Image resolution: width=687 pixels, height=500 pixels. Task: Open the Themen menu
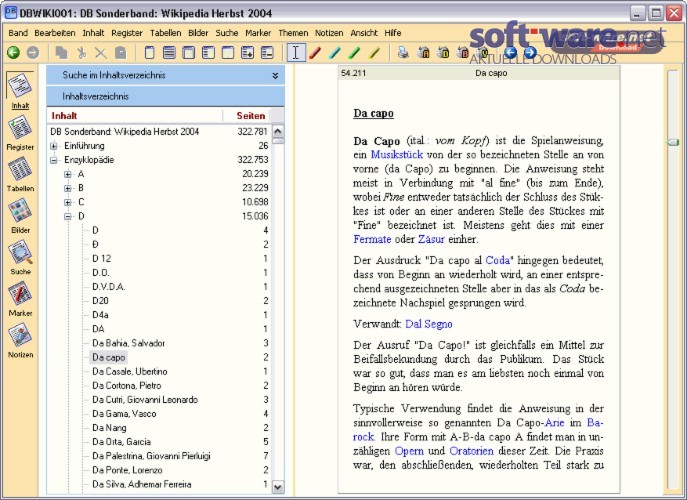[293, 33]
